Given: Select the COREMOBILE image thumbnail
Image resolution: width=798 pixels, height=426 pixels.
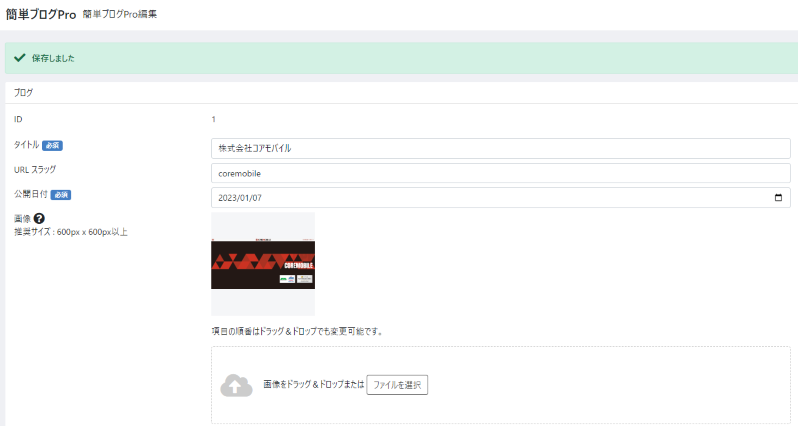Looking at the screenshot, I should click(x=263, y=264).
